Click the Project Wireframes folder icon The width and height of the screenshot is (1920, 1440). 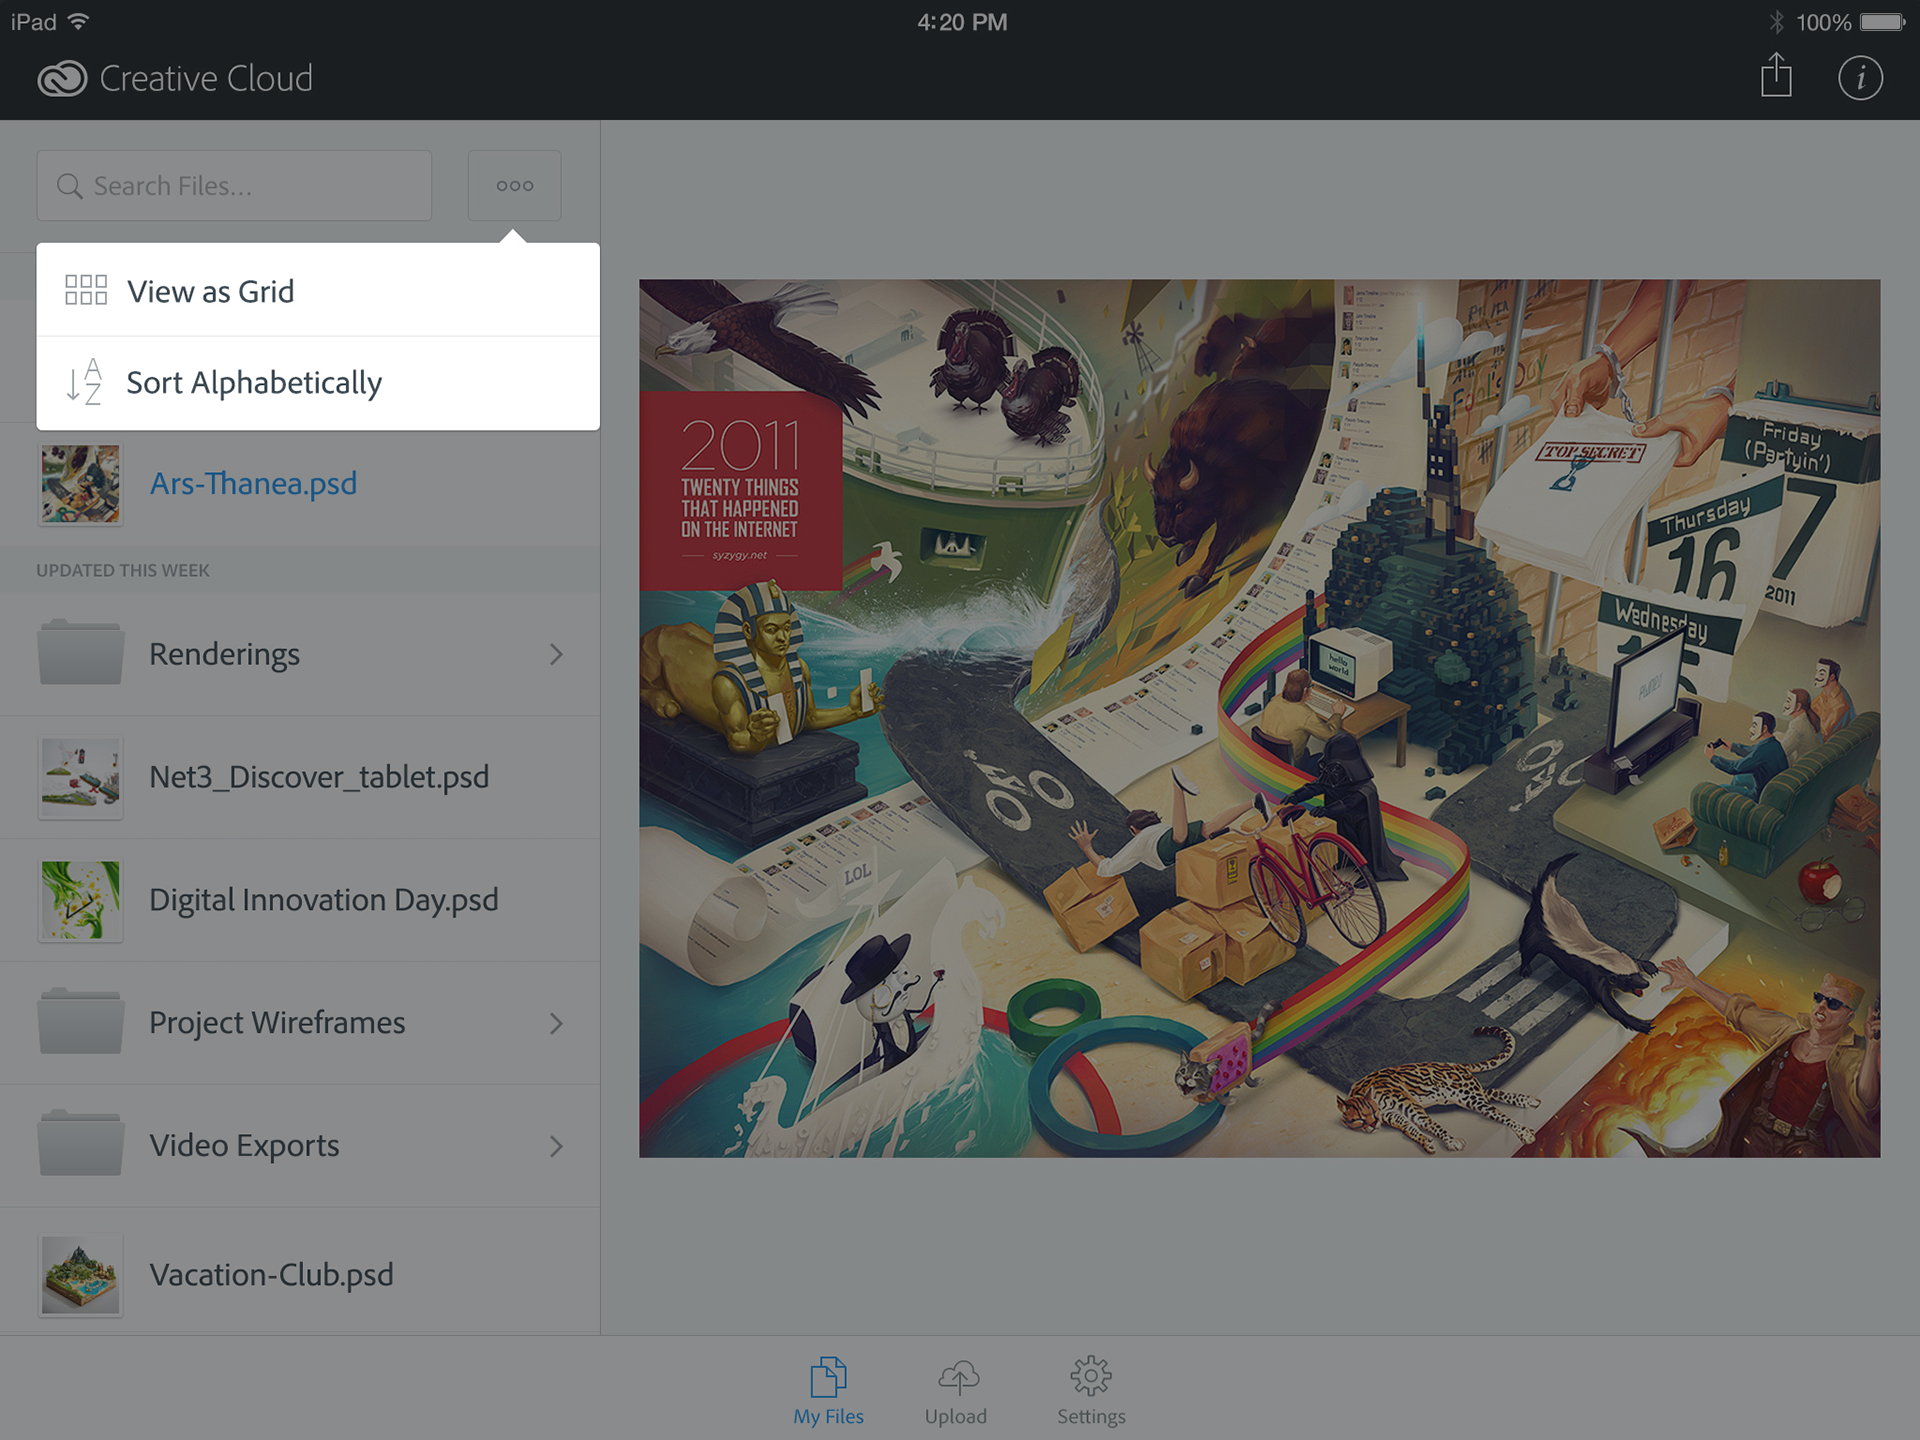[80, 1020]
